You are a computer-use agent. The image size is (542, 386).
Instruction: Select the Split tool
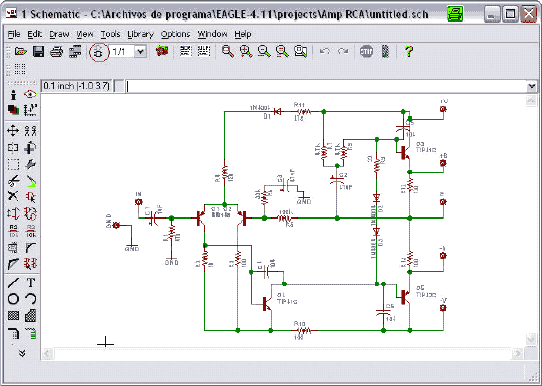click(x=13, y=264)
